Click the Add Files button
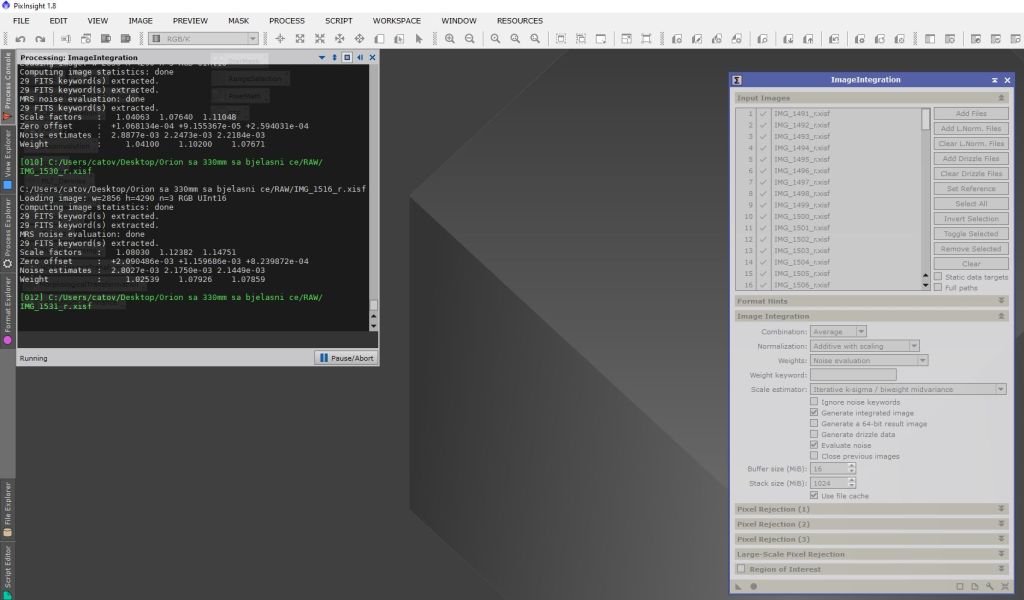This screenshot has height=600, width=1024. [970, 114]
